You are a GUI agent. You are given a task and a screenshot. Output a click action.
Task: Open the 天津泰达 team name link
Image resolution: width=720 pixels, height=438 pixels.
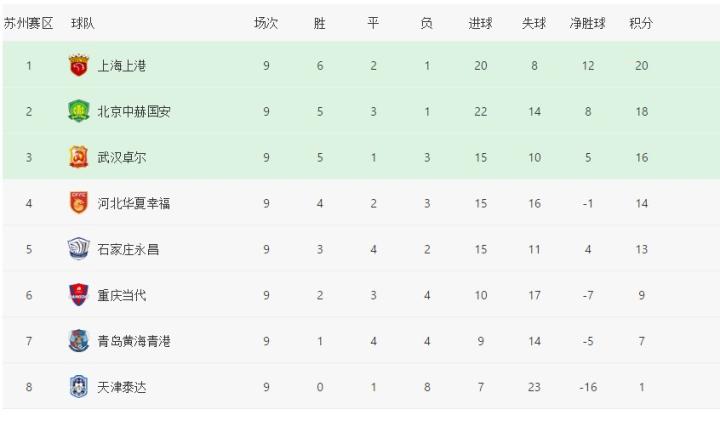point(121,387)
